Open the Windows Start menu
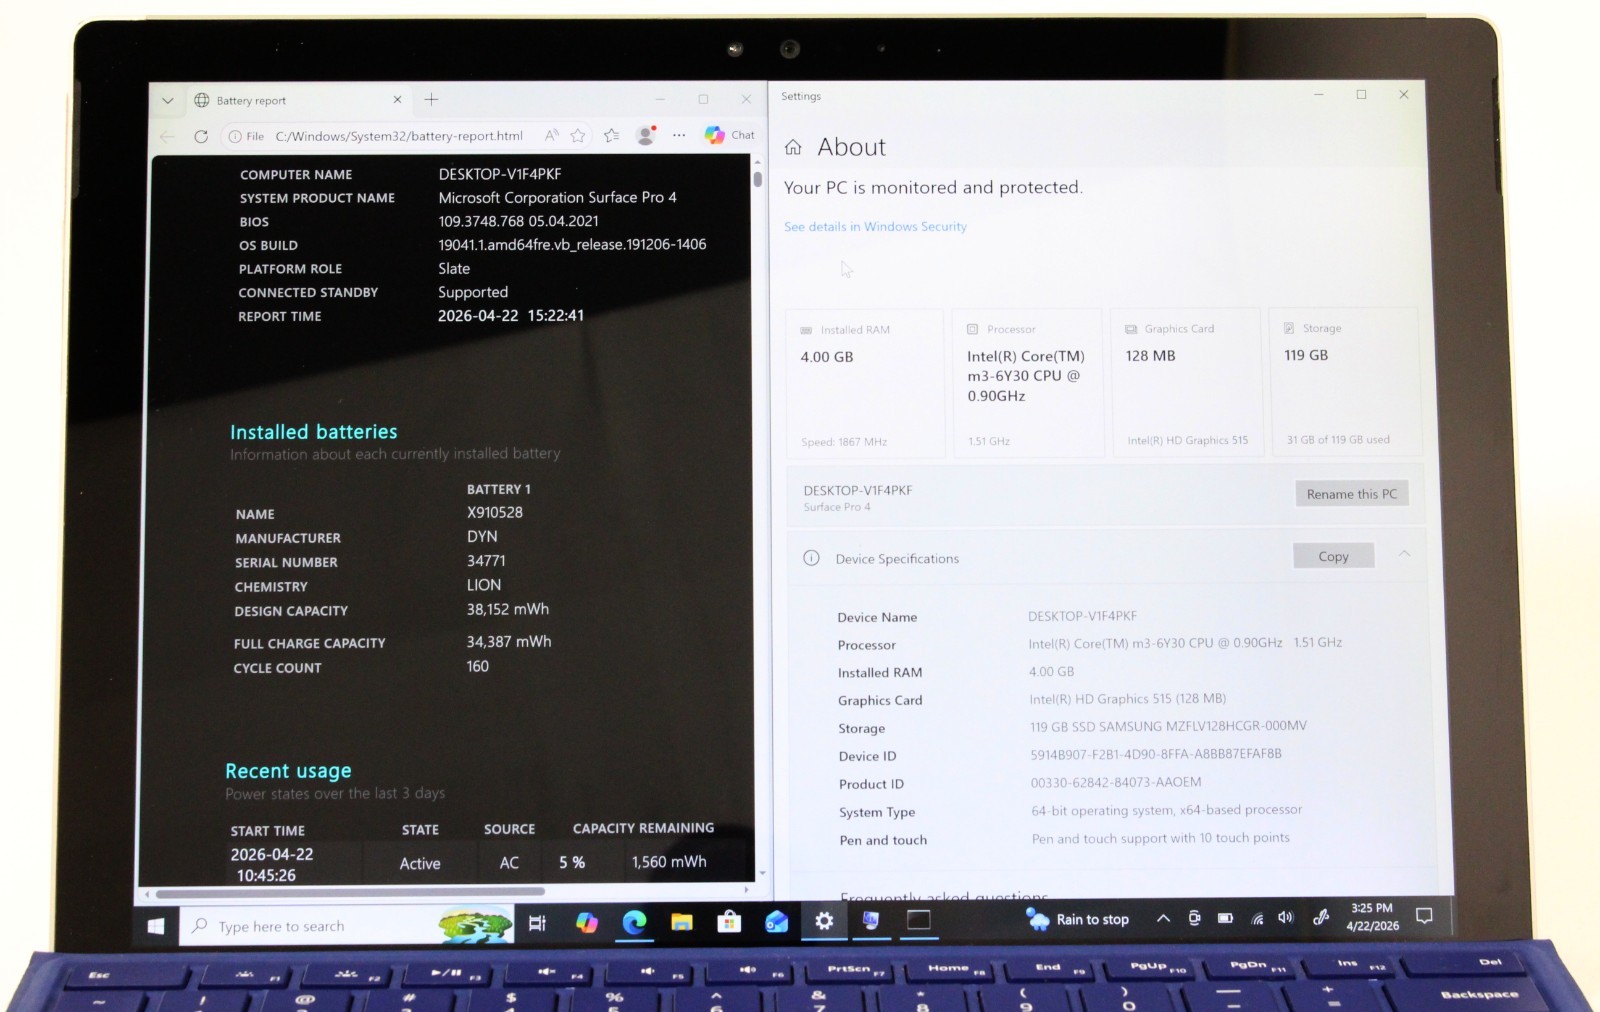This screenshot has width=1600, height=1012. point(156,926)
